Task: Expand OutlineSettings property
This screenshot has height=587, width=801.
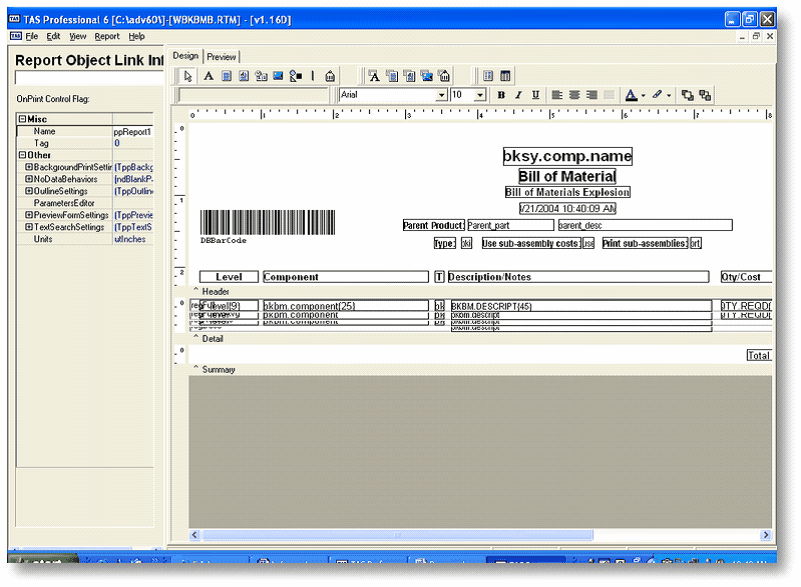Action: pos(29,191)
